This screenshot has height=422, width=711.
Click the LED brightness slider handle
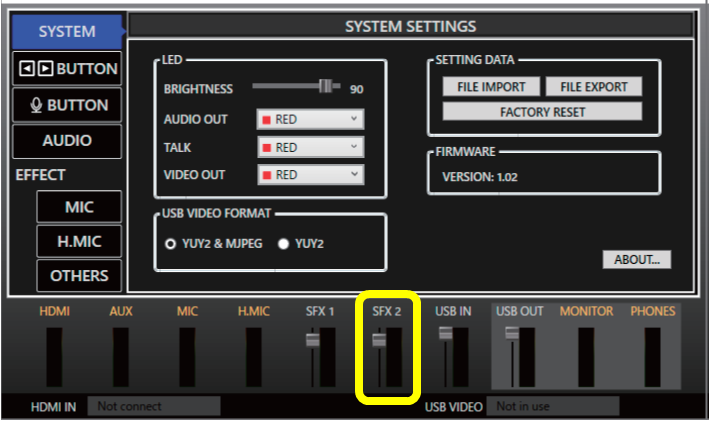click(x=325, y=87)
